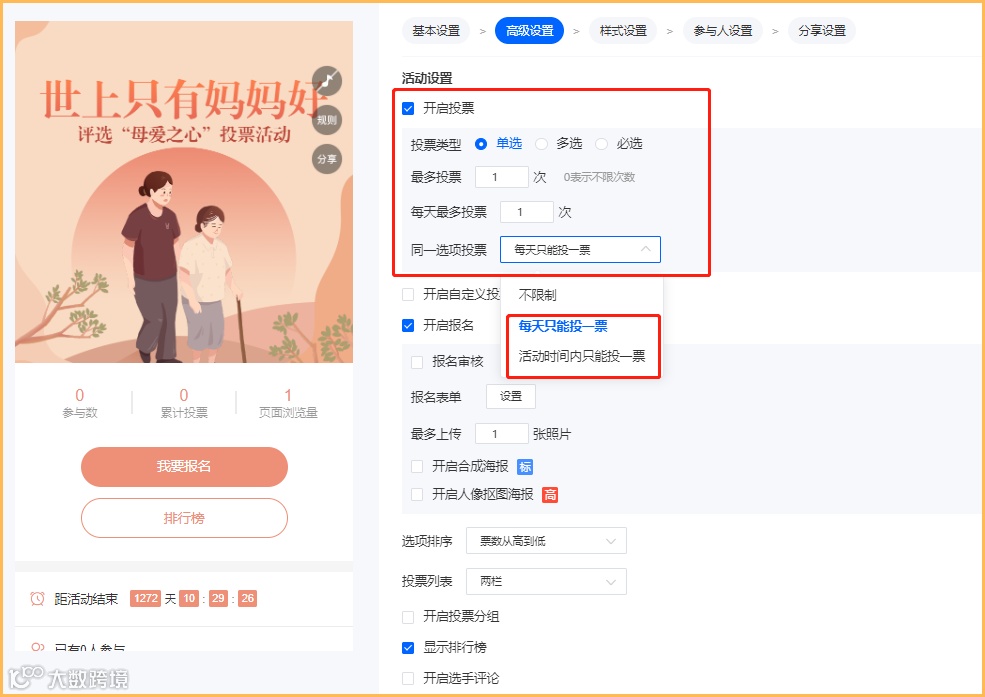This screenshot has width=985, height=697.
Task: Click the 页面浏览量 counter in preview
Action: [288, 403]
